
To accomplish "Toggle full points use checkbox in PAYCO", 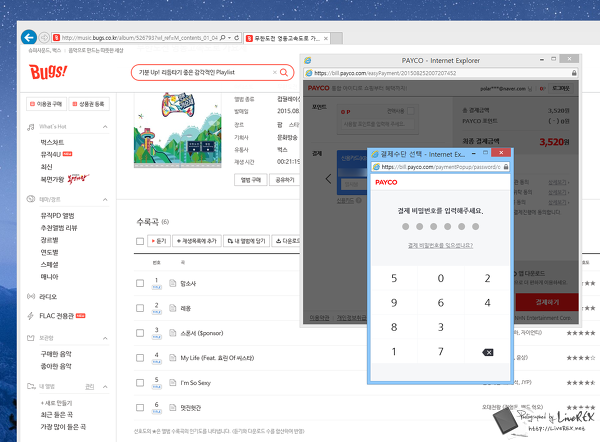I will point(411,111).
